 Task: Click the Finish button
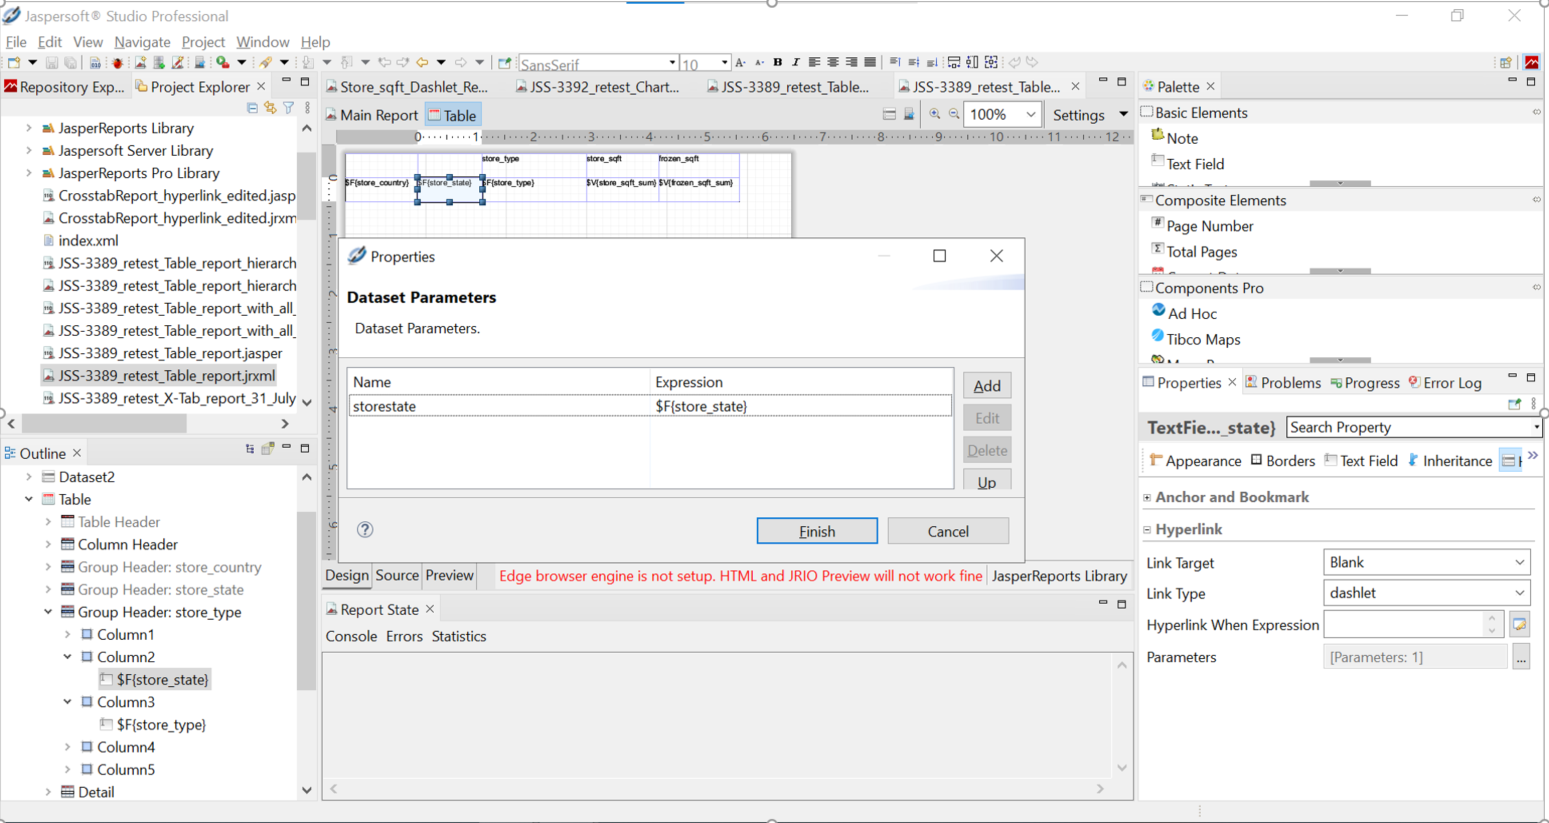[x=817, y=531]
